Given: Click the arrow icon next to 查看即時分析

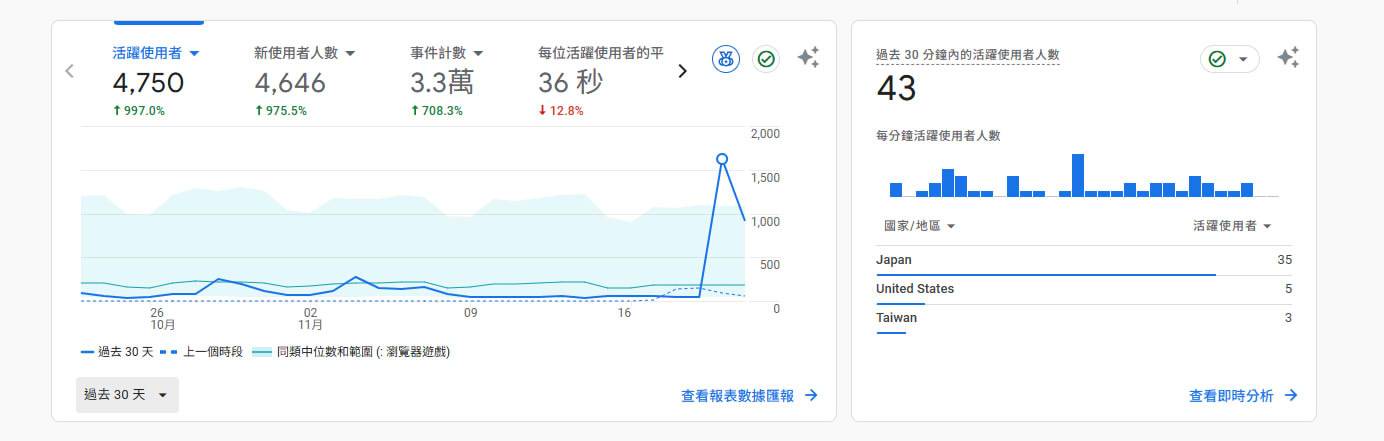Looking at the screenshot, I should (1291, 396).
